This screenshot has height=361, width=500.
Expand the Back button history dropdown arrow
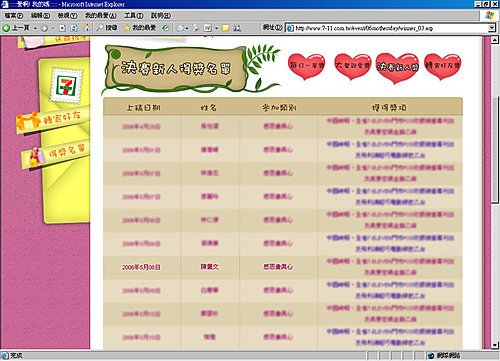point(35,28)
